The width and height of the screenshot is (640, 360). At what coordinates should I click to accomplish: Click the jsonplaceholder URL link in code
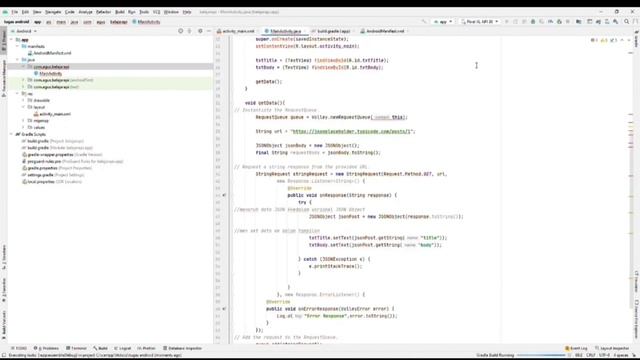pyautogui.click(x=352, y=131)
